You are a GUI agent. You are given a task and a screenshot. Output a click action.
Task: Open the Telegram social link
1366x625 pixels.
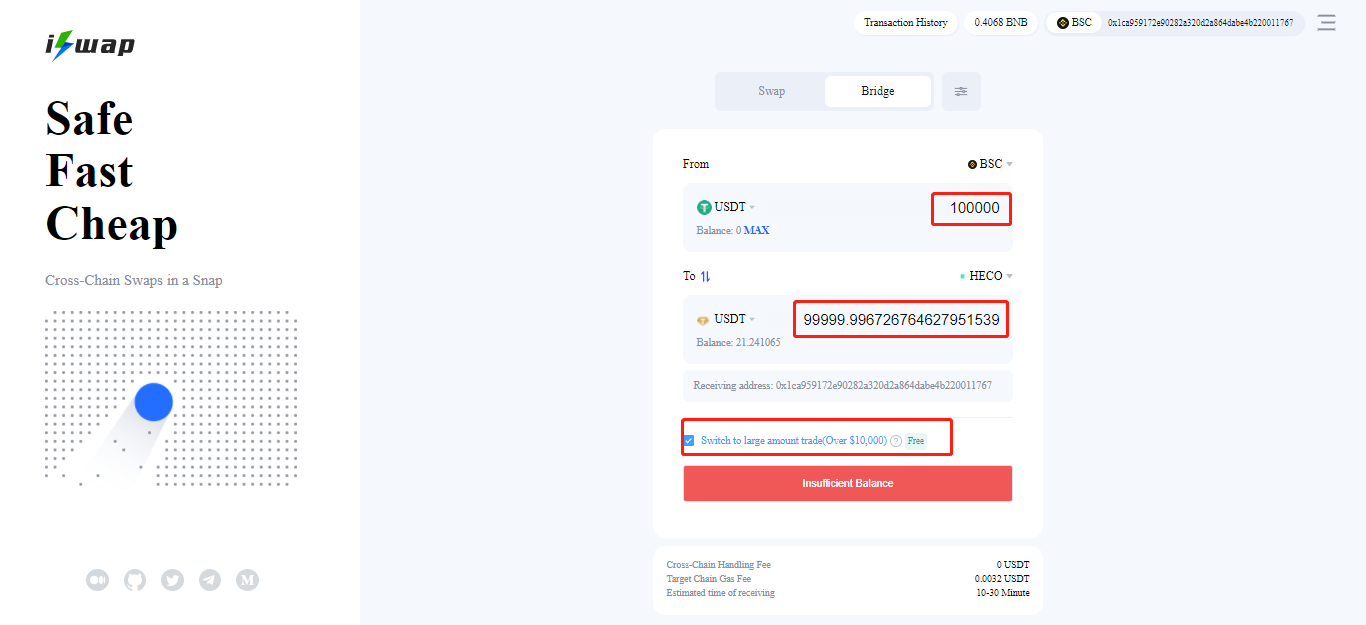(210, 579)
